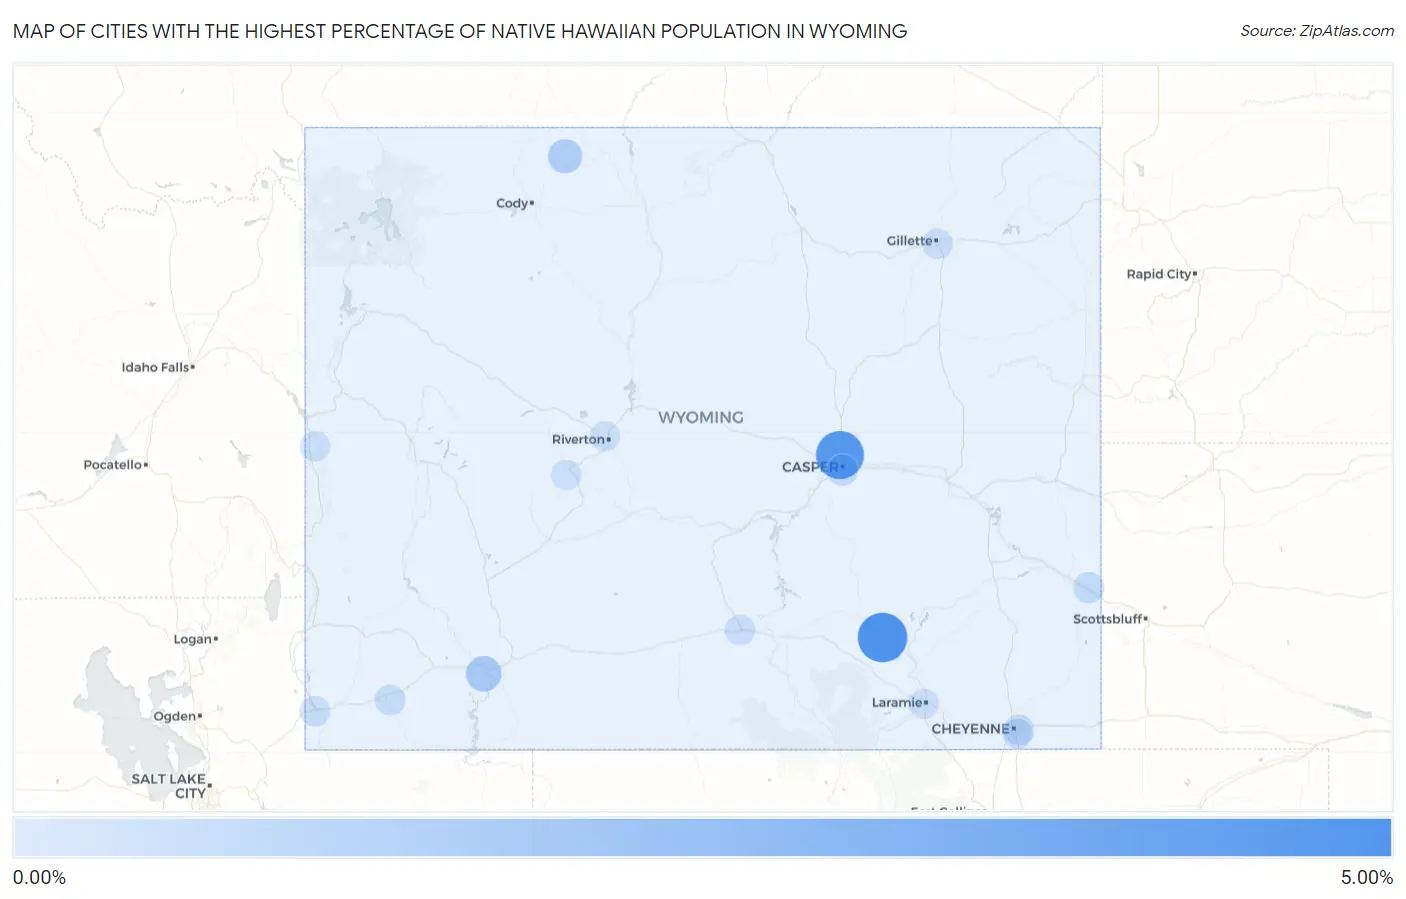Click the Idaho Falls label

pos(155,367)
